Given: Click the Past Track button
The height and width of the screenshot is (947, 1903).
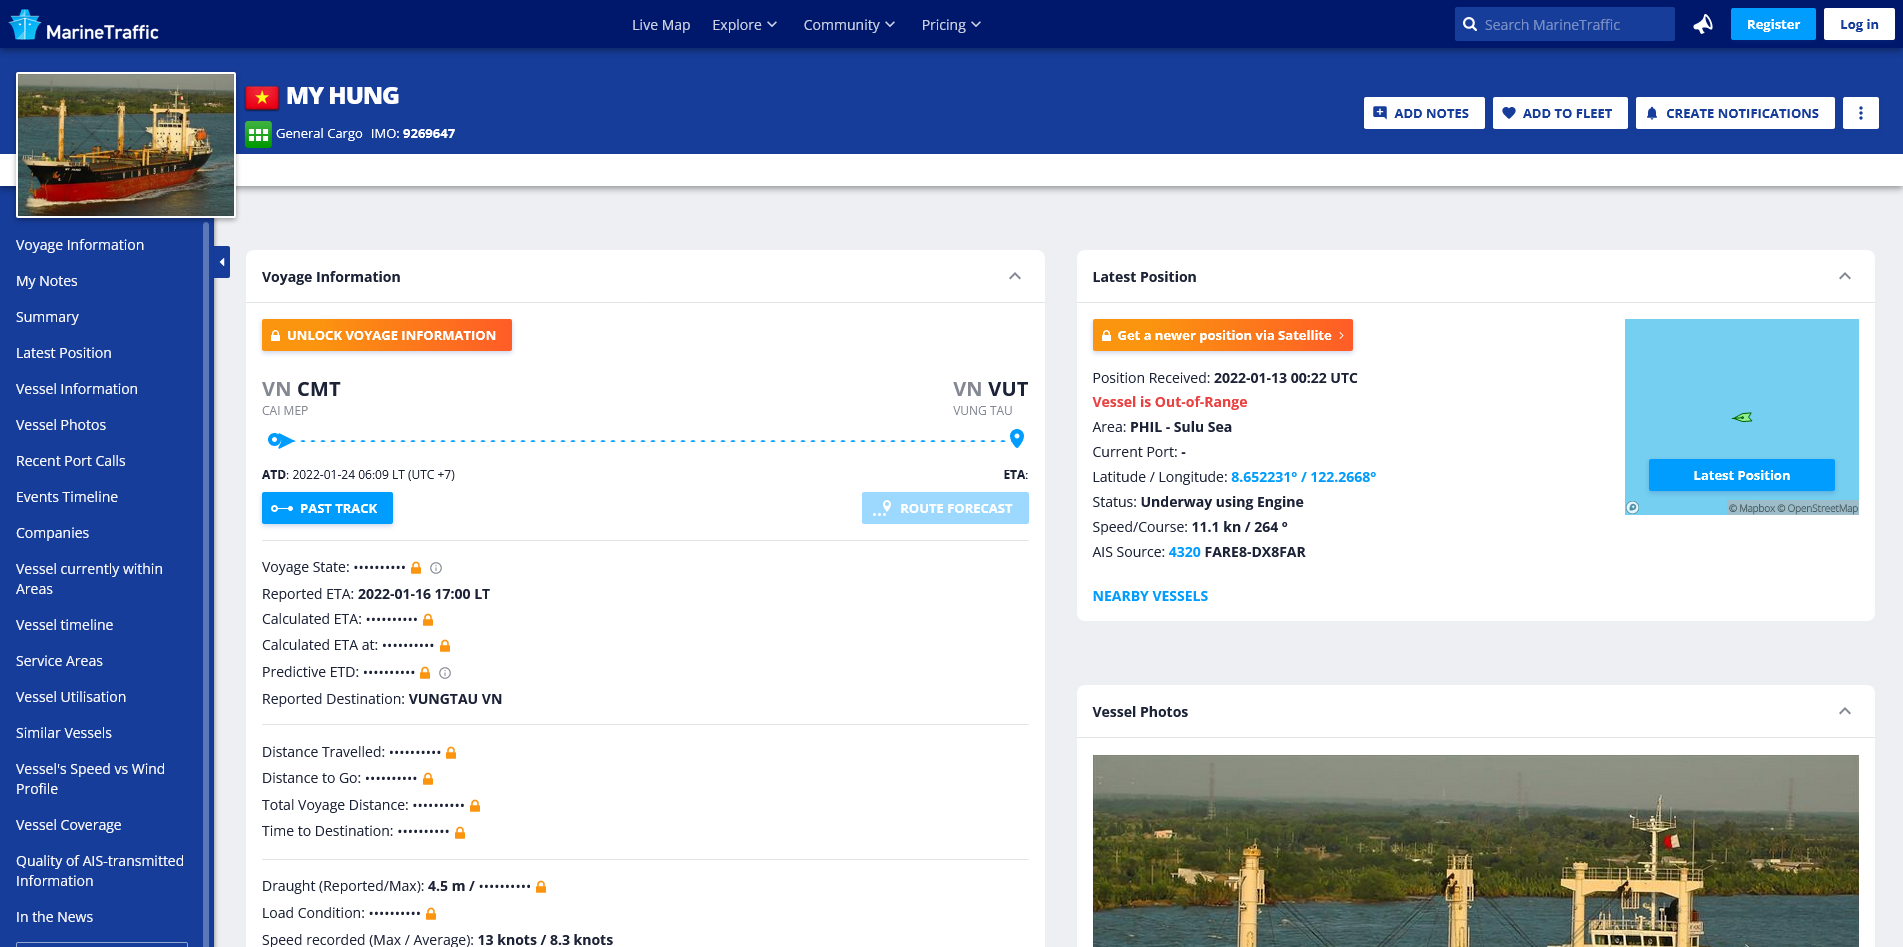Looking at the screenshot, I should point(327,508).
